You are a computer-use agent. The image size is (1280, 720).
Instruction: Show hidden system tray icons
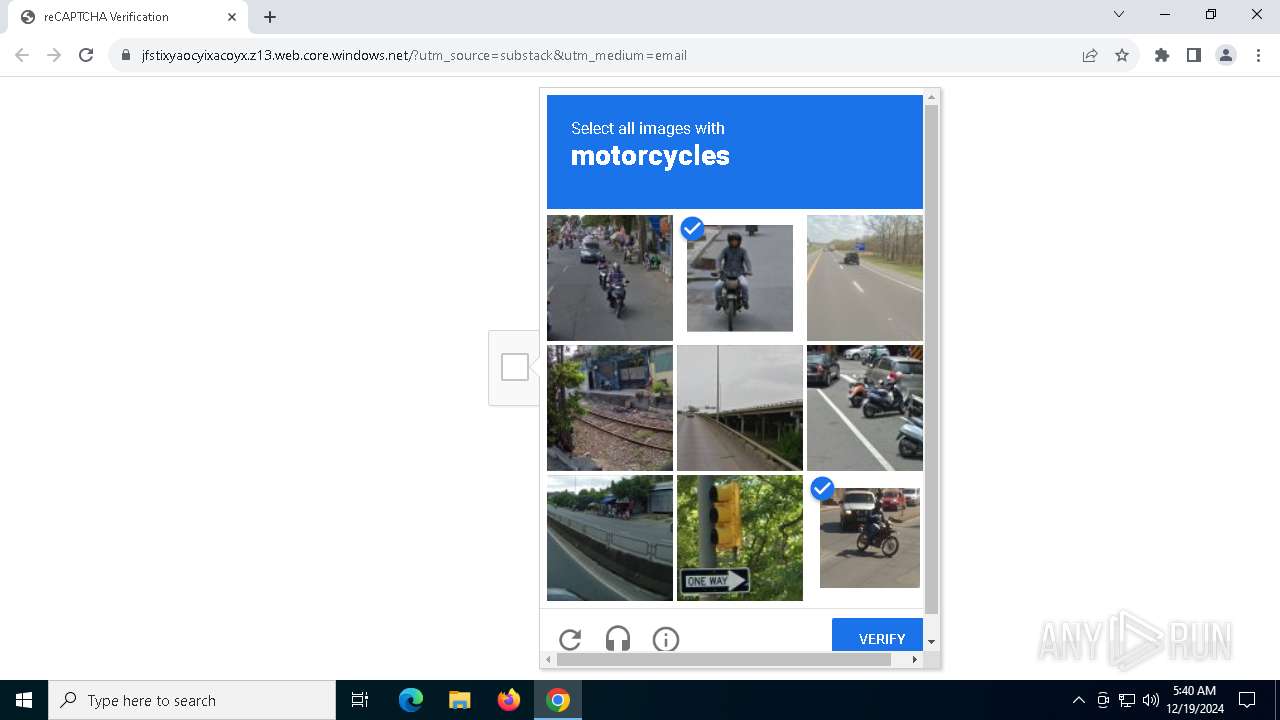pyautogui.click(x=1078, y=700)
